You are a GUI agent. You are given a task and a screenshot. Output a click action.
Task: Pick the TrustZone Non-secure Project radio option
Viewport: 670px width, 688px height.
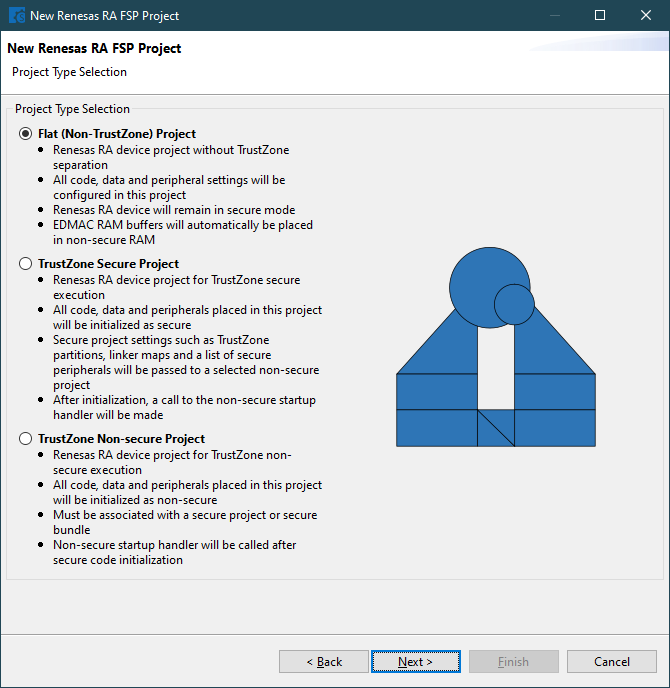(26, 439)
